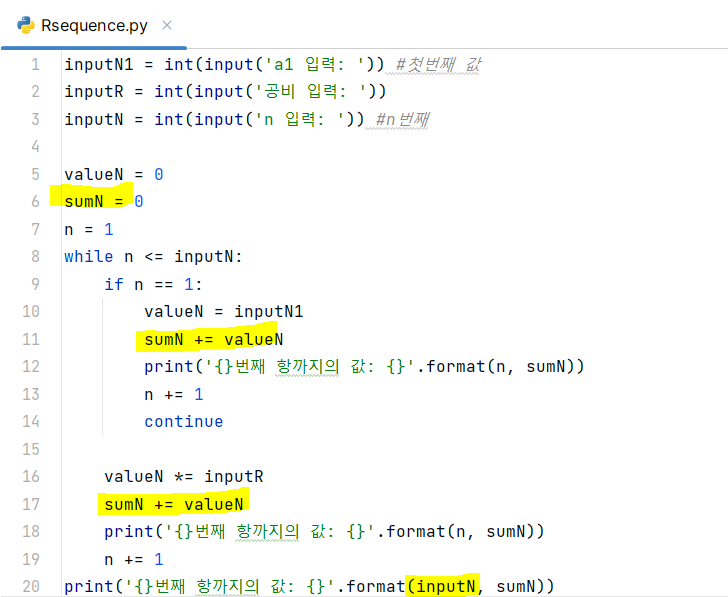
Task: Place cursor on 'inputN1 = int(input('a1 입력: '))'
Action: pos(224,64)
